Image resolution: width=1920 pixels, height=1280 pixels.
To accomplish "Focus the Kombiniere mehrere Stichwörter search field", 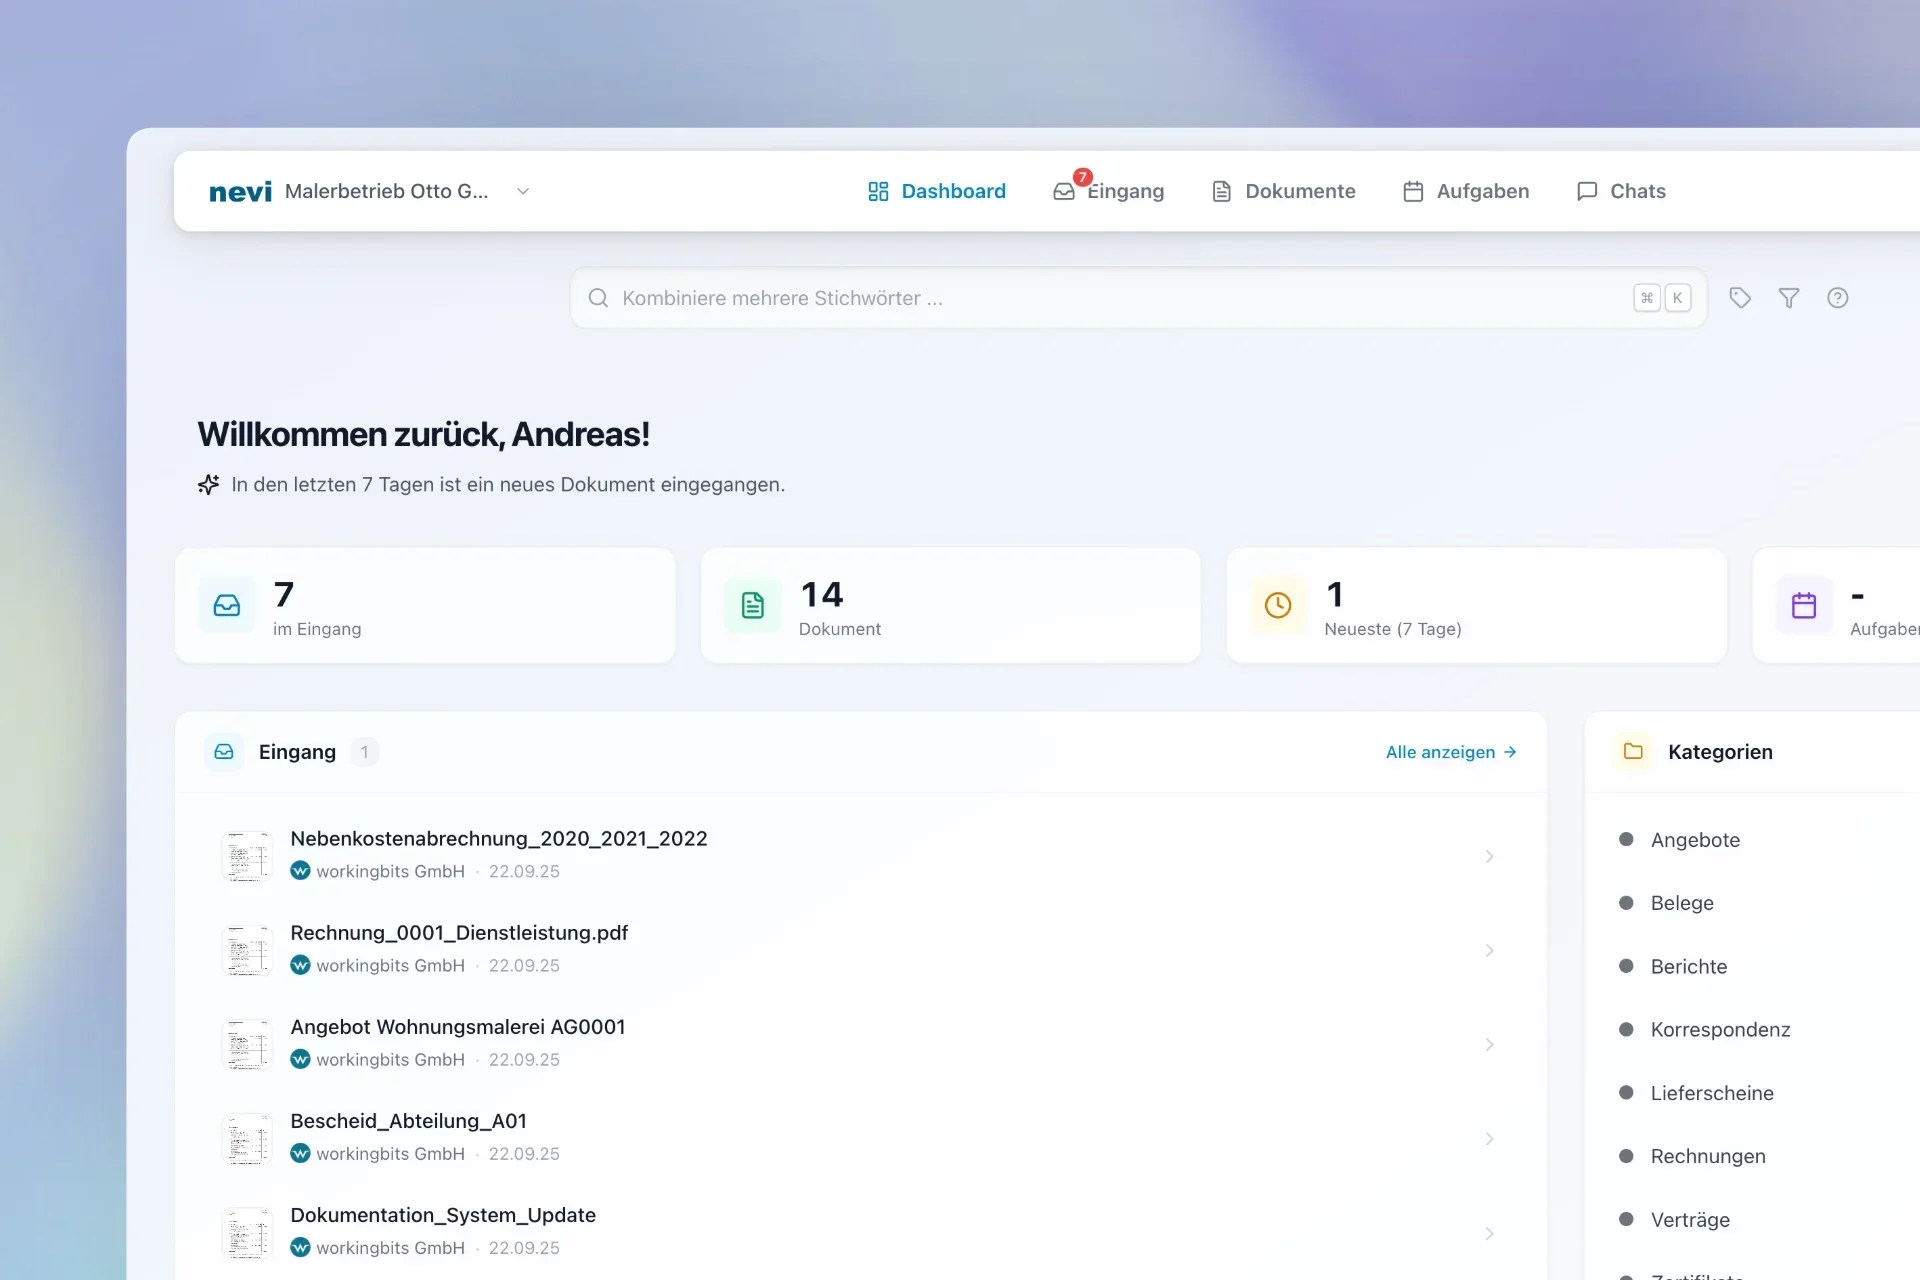I will pos(1100,298).
